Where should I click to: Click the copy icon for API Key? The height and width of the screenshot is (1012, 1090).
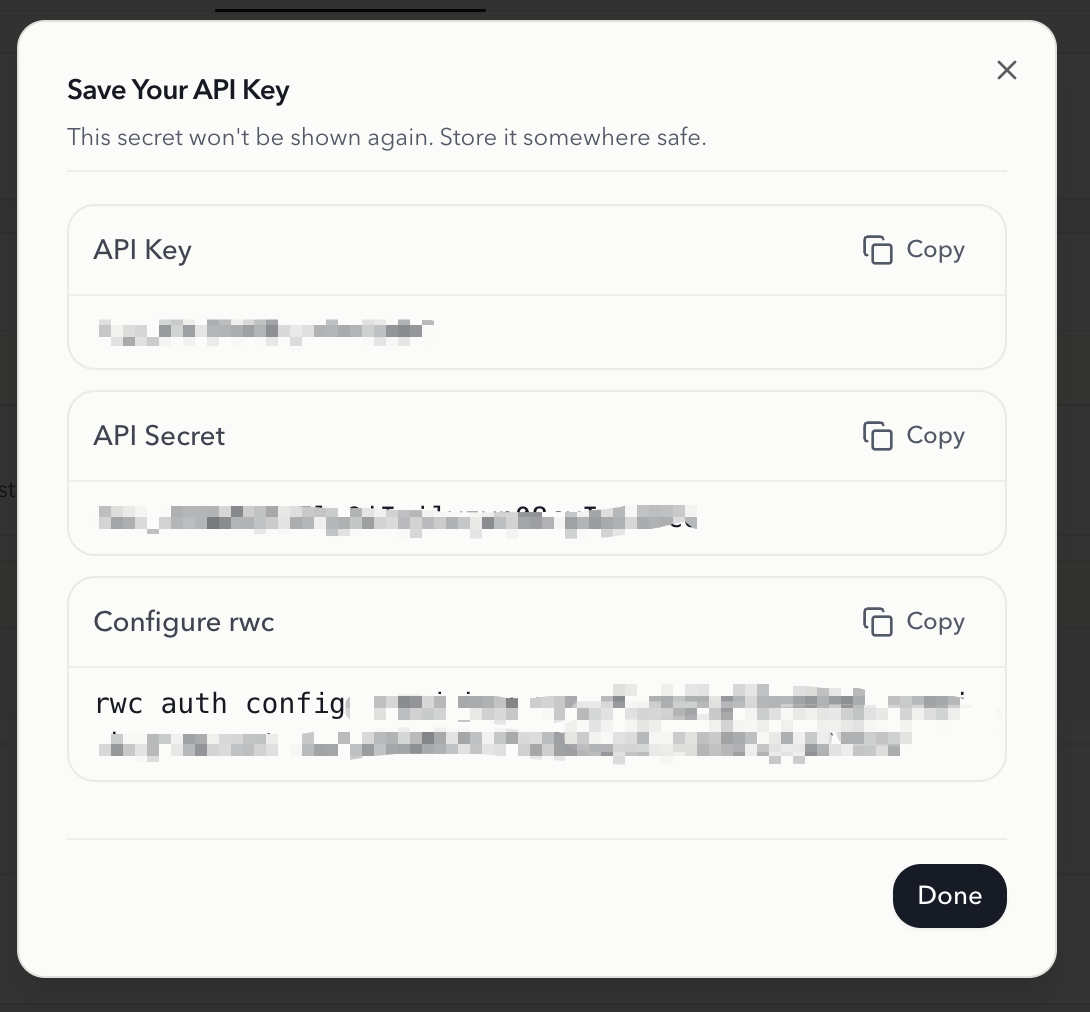point(877,250)
